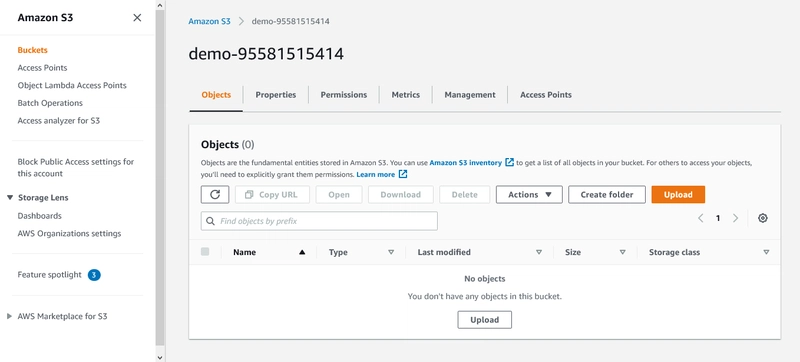This screenshot has height=362, width=800.
Task: Click the sidebar vertical scrollbar
Action: pyautogui.click(x=160, y=178)
